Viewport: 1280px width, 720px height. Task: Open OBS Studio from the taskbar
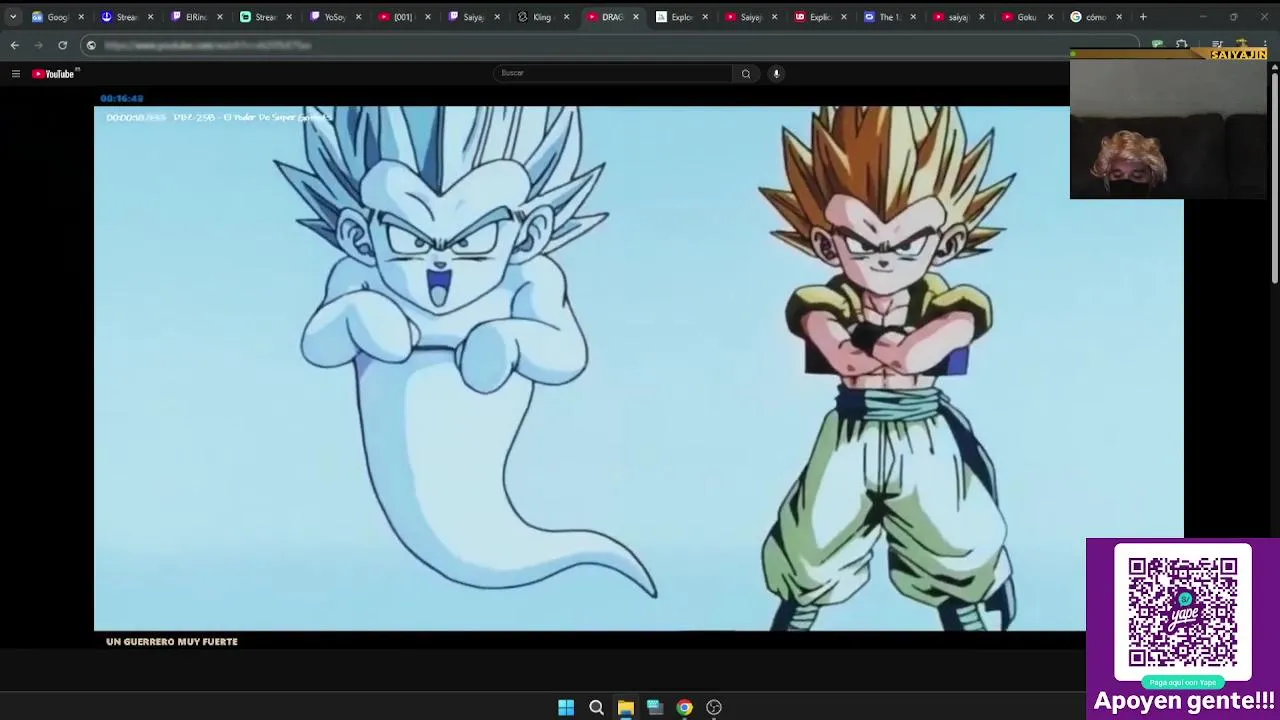click(x=714, y=707)
